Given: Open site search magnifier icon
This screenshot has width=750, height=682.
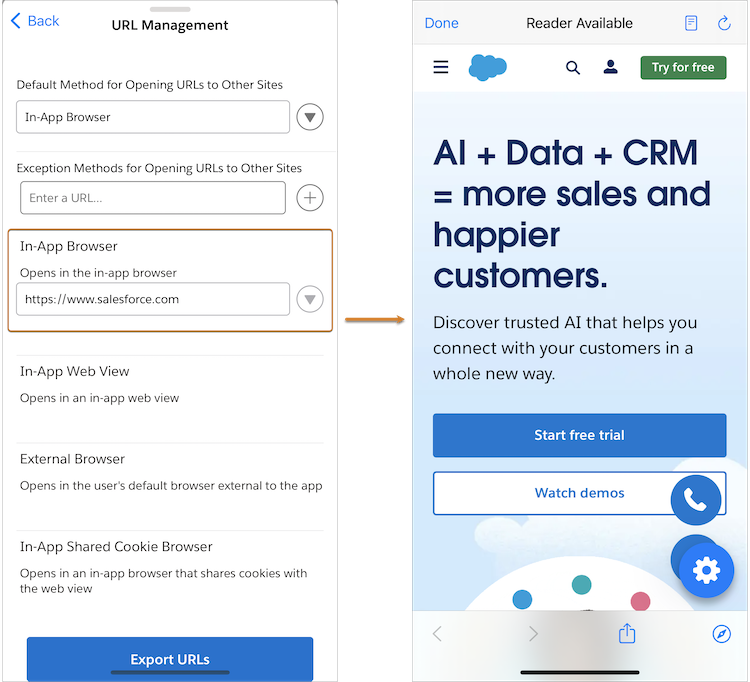Looking at the screenshot, I should [x=573, y=67].
